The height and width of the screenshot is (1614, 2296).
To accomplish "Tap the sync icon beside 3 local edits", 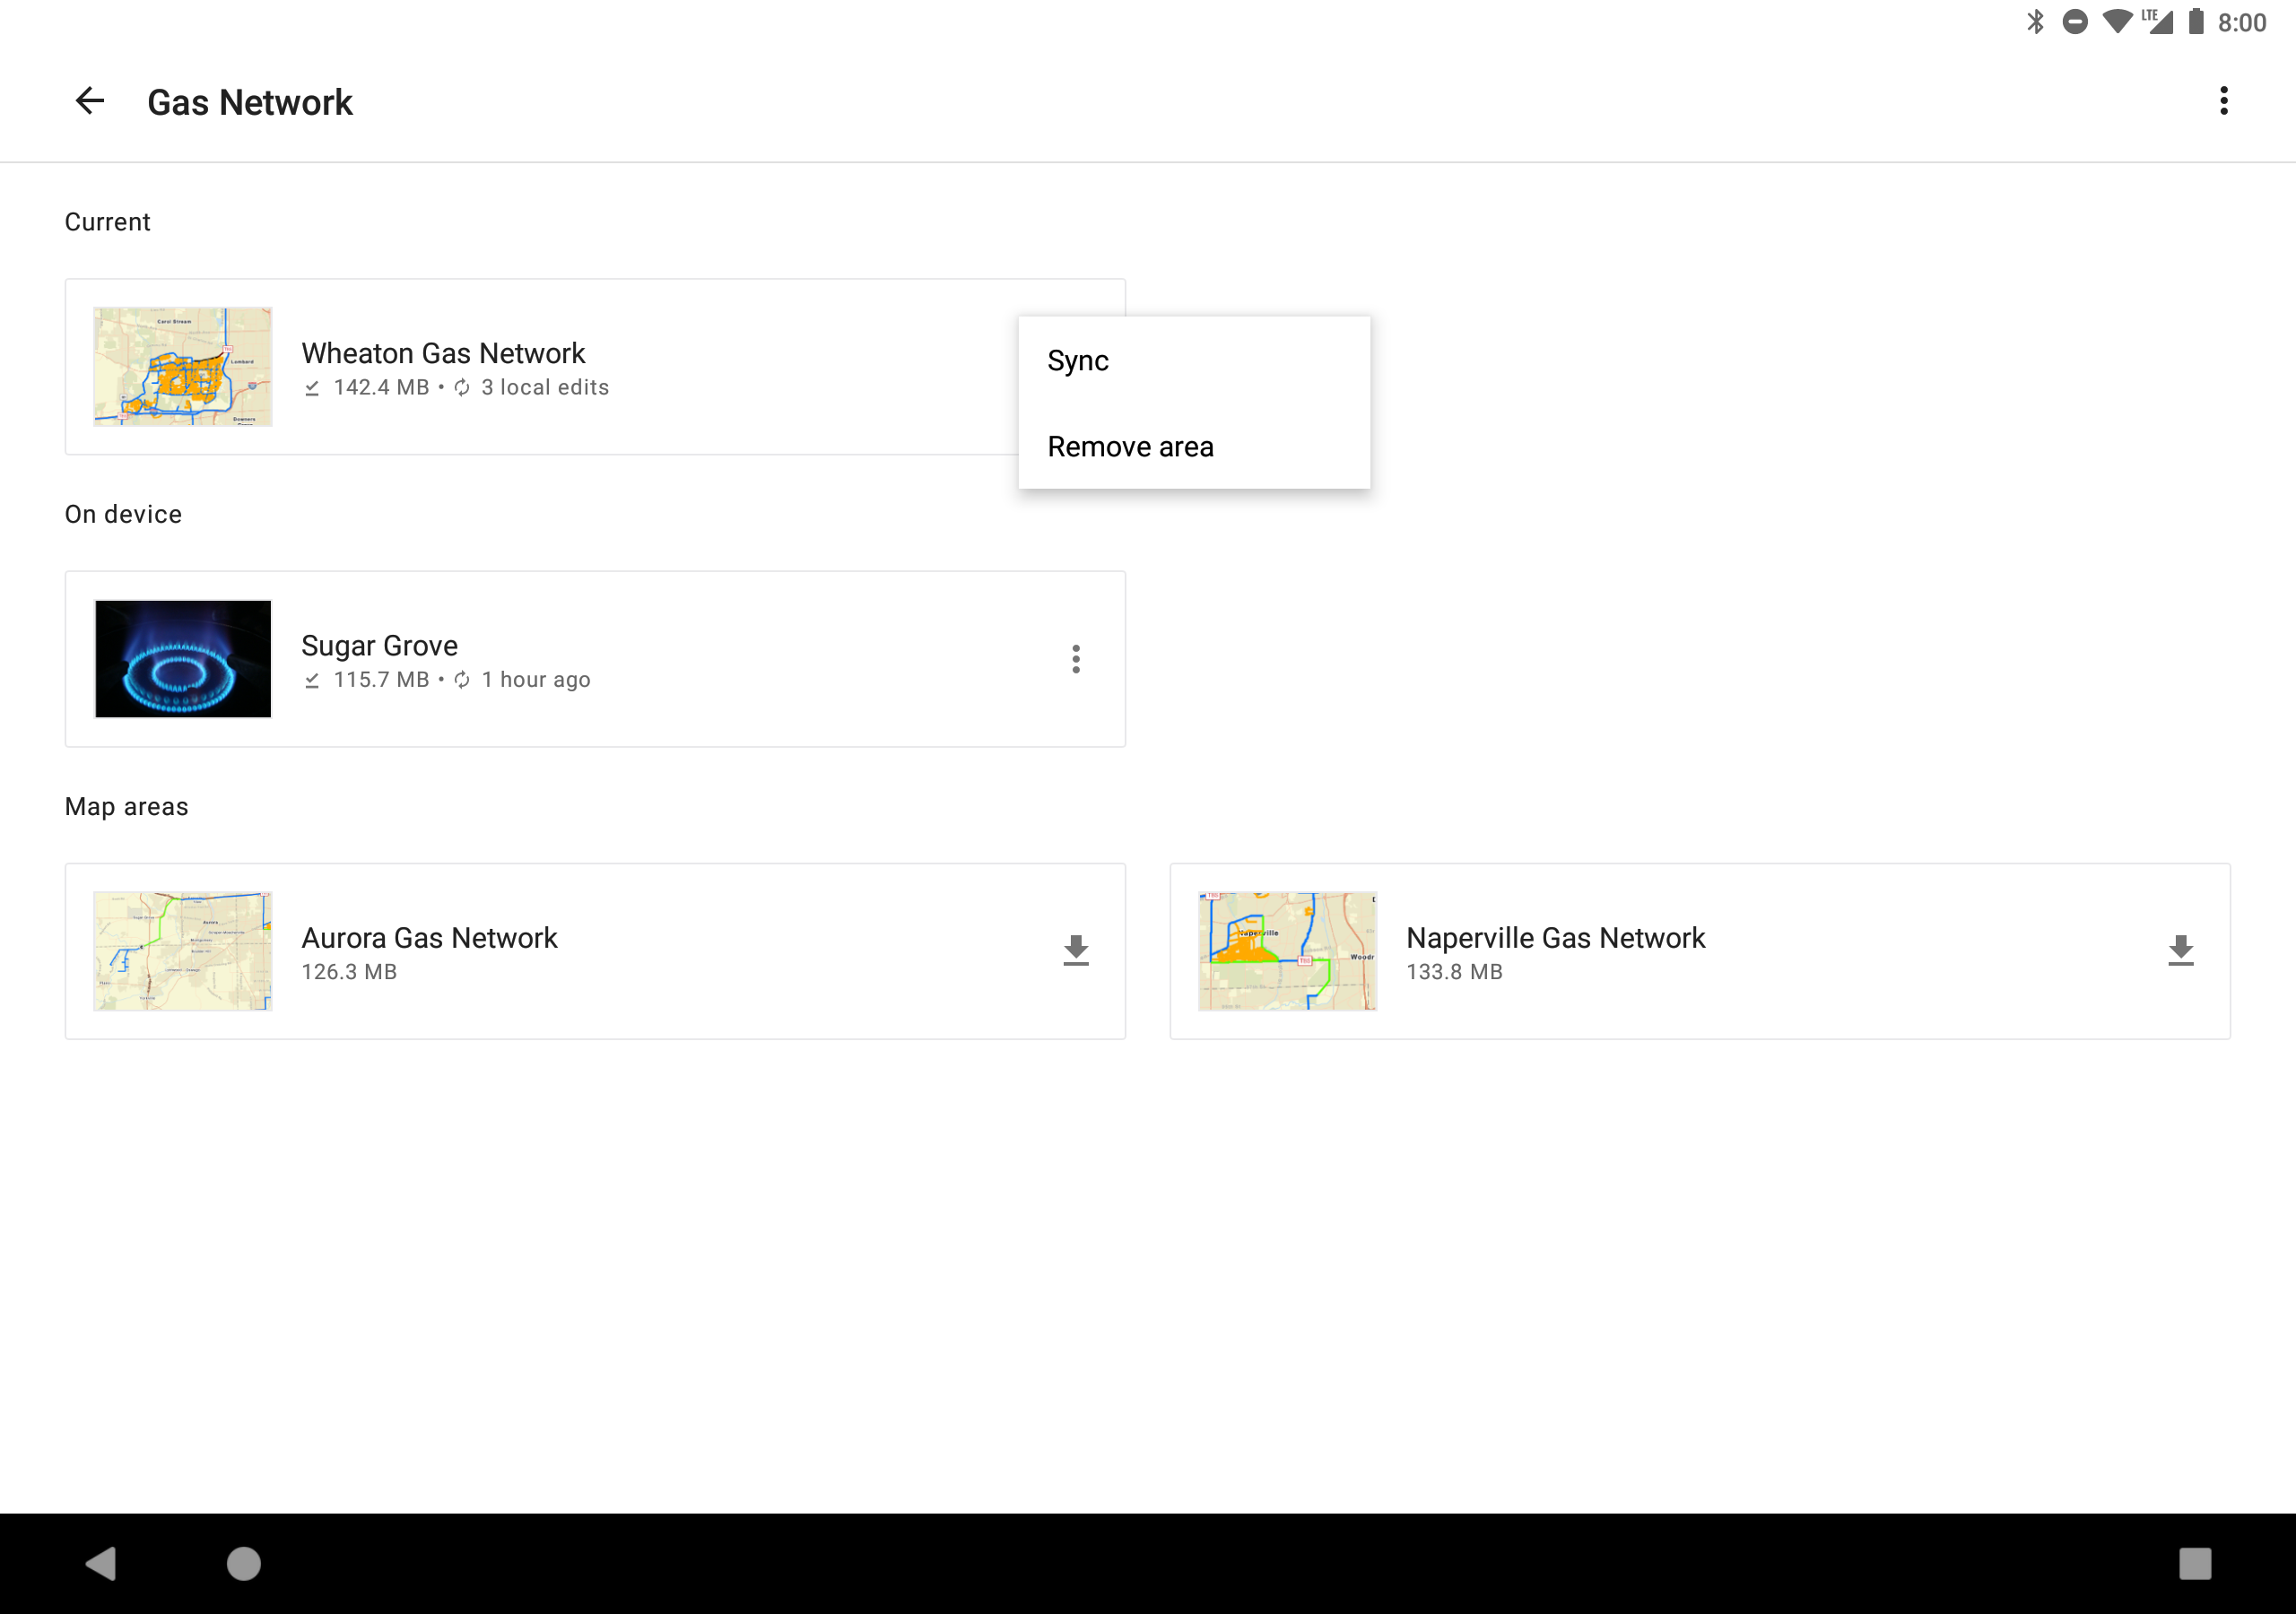I will click(462, 388).
